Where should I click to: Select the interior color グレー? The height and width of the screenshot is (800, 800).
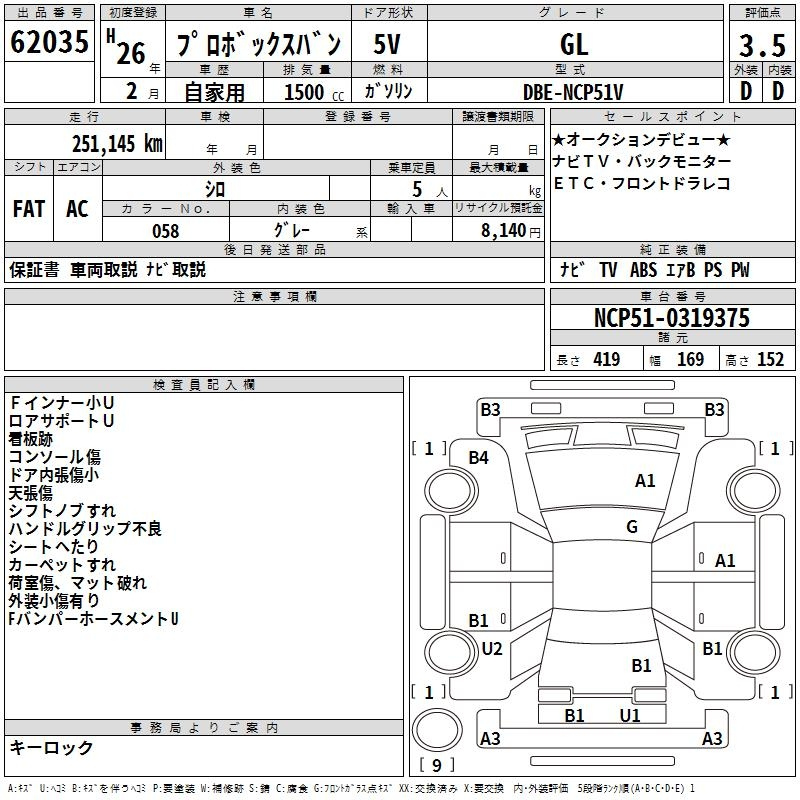[x=292, y=230]
